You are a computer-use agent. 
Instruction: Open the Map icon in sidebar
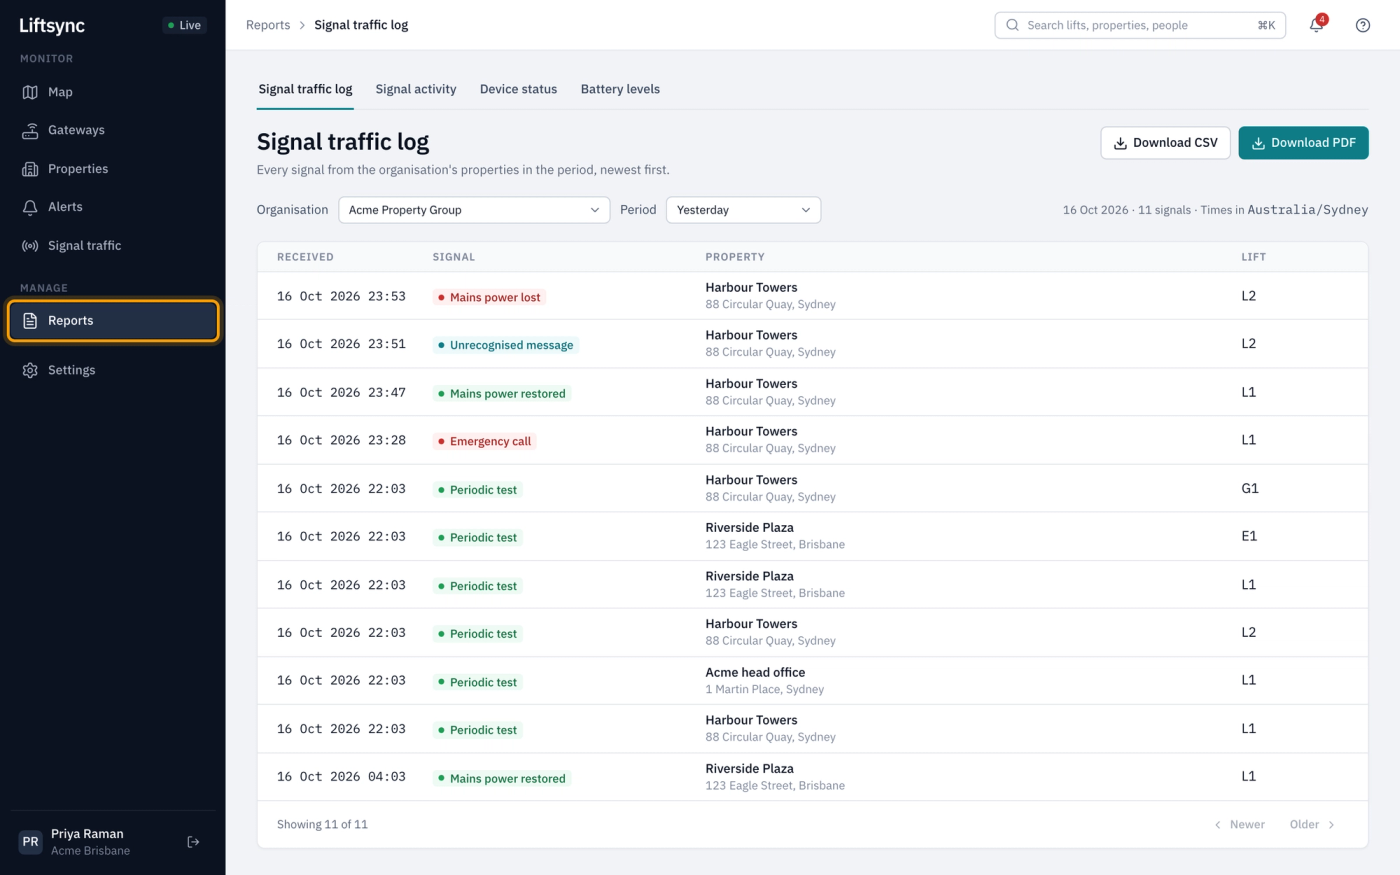point(30,92)
